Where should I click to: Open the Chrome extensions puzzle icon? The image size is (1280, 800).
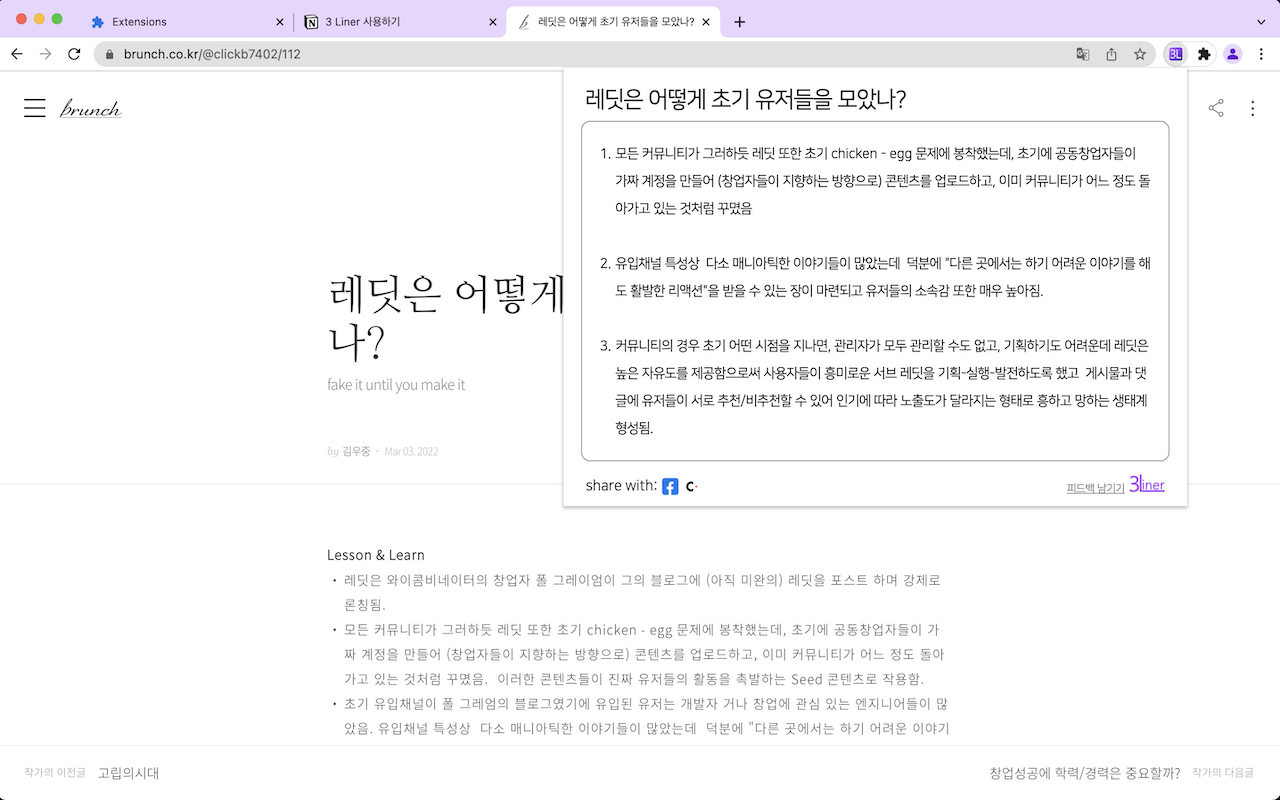tap(1203, 54)
